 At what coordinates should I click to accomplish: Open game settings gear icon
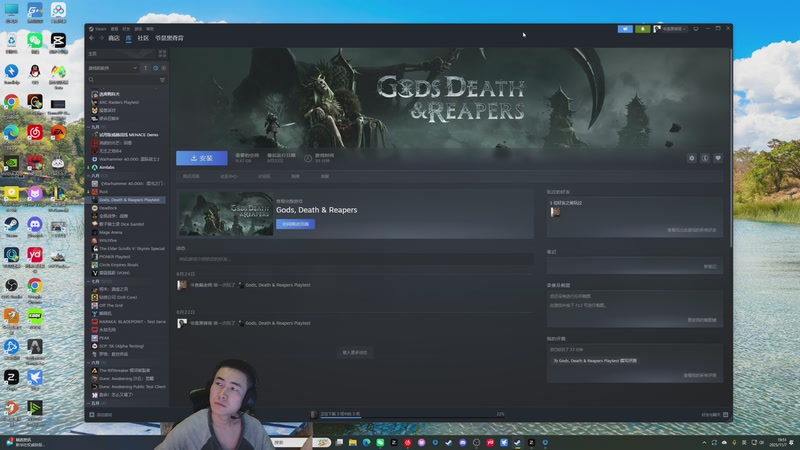(x=692, y=158)
